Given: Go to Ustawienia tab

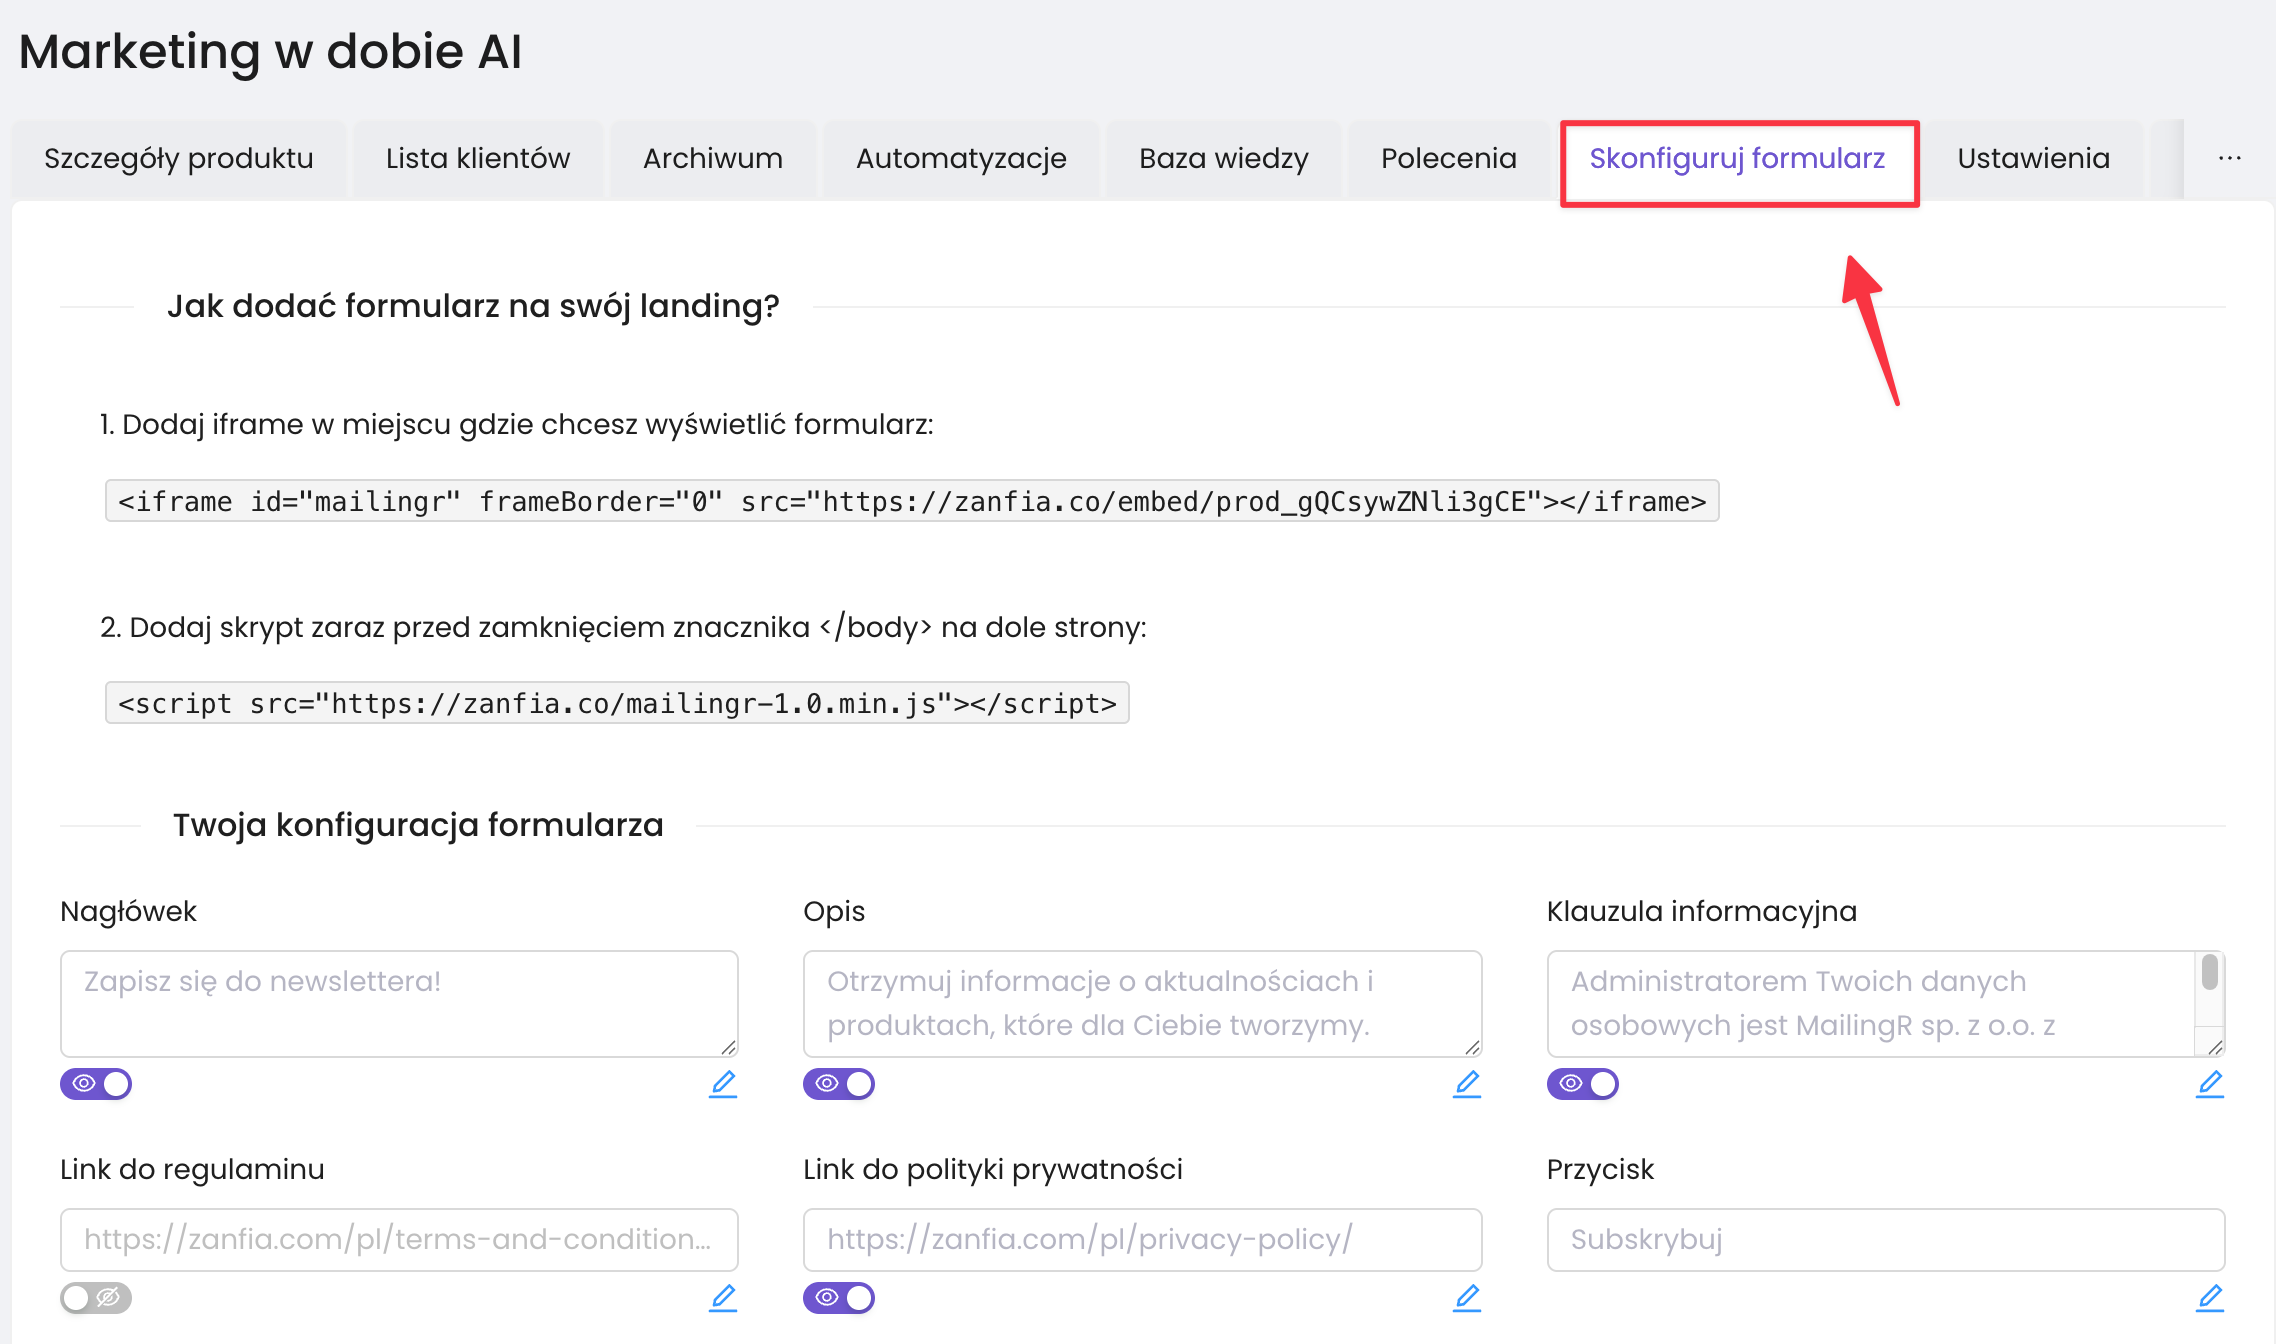Looking at the screenshot, I should pos(2033,158).
